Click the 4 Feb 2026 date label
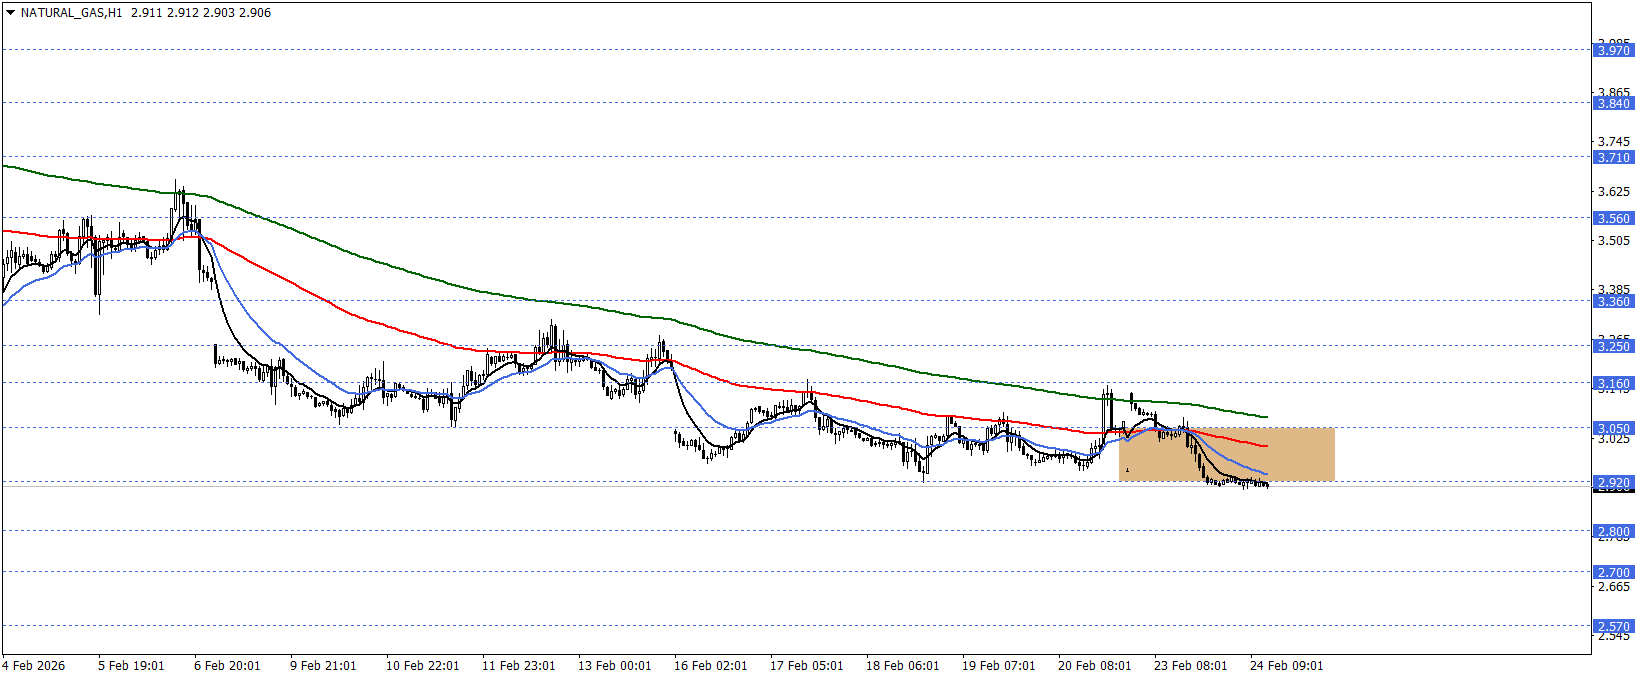Viewport: 1641px width, 678px height. click(34, 666)
